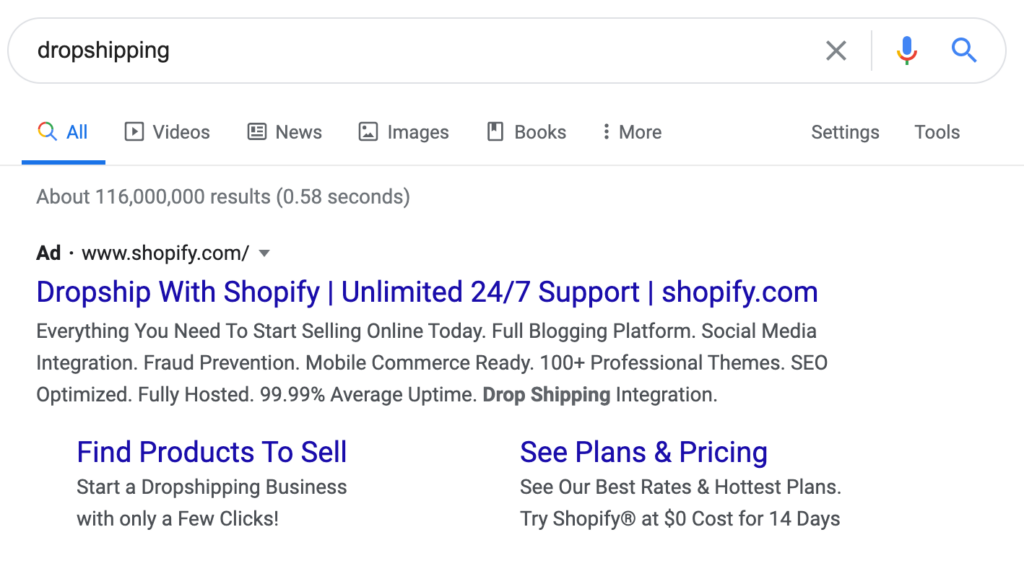Open the Tools filter options
The image size is (1024, 566).
tap(937, 132)
